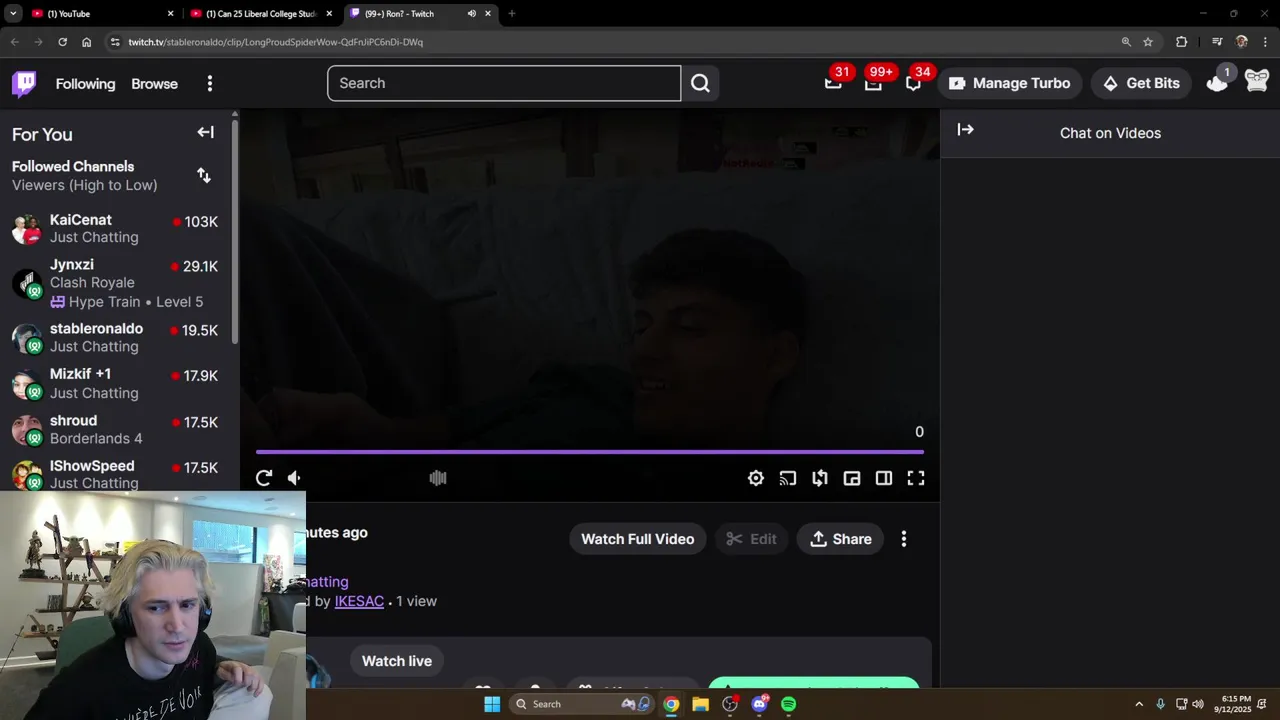Open the Following page
The width and height of the screenshot is (1280, 720).
click(x=85, y=83)
